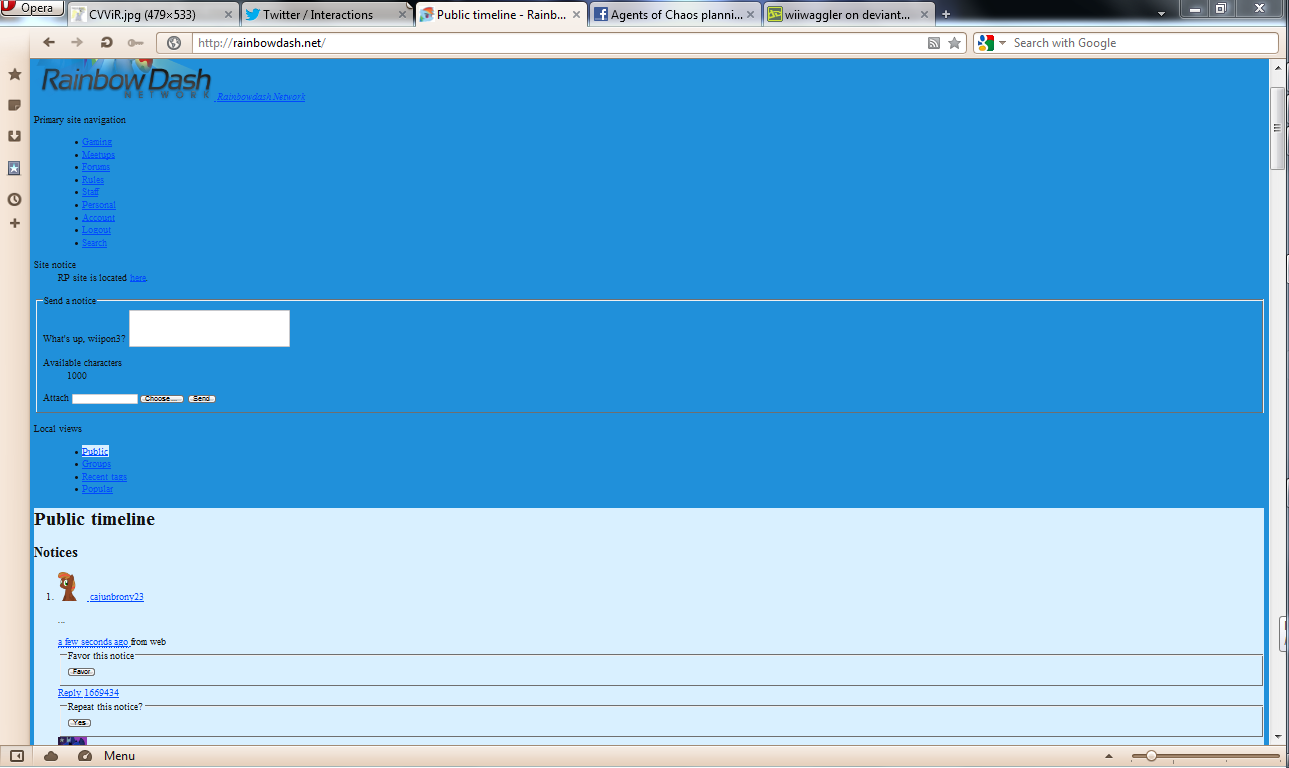Viewport: 1289px width, 768px height.
Task: Click the globe site-info badge in address bar
Action: tap(175, 43)
